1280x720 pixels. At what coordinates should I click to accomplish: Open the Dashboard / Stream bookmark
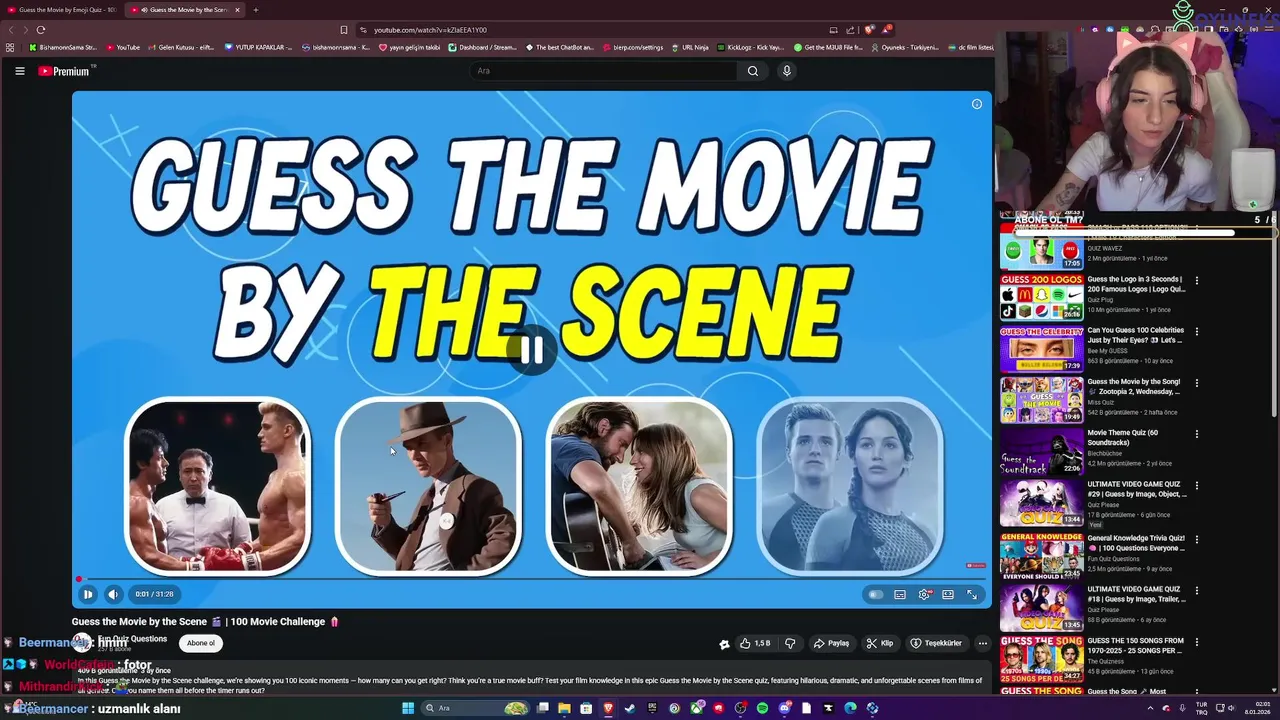pyautogui.click(x=484, y=47)
